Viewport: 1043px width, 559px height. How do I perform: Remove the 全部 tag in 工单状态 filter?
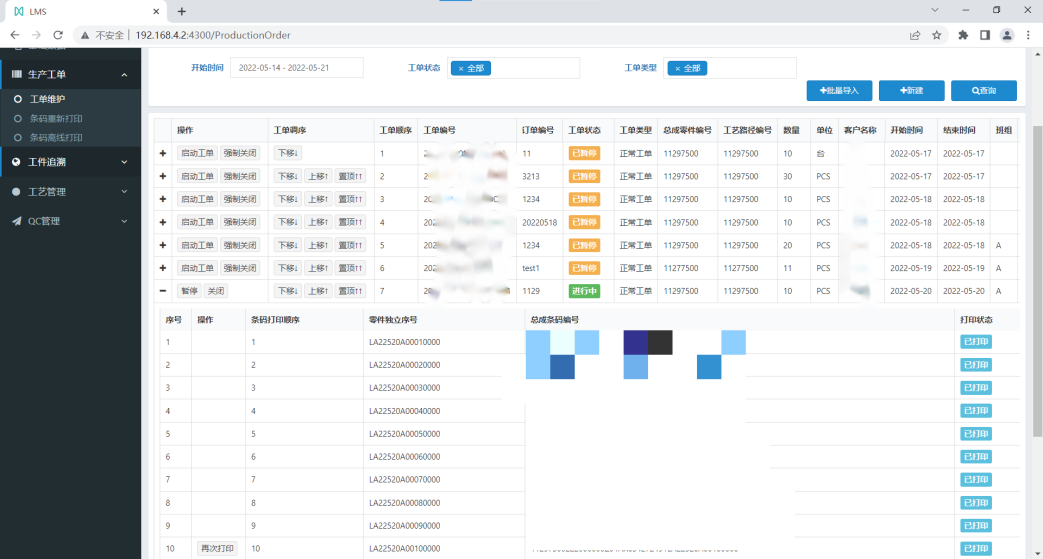click(460, 68)
